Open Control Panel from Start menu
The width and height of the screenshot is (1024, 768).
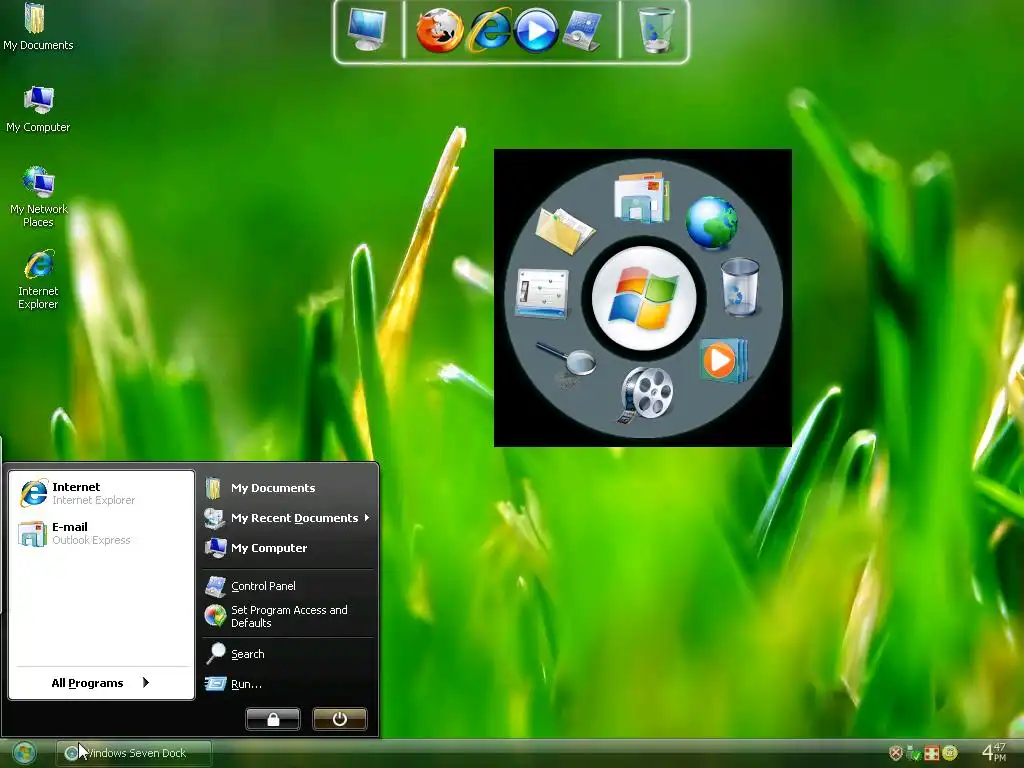click(x=288, y=586)
